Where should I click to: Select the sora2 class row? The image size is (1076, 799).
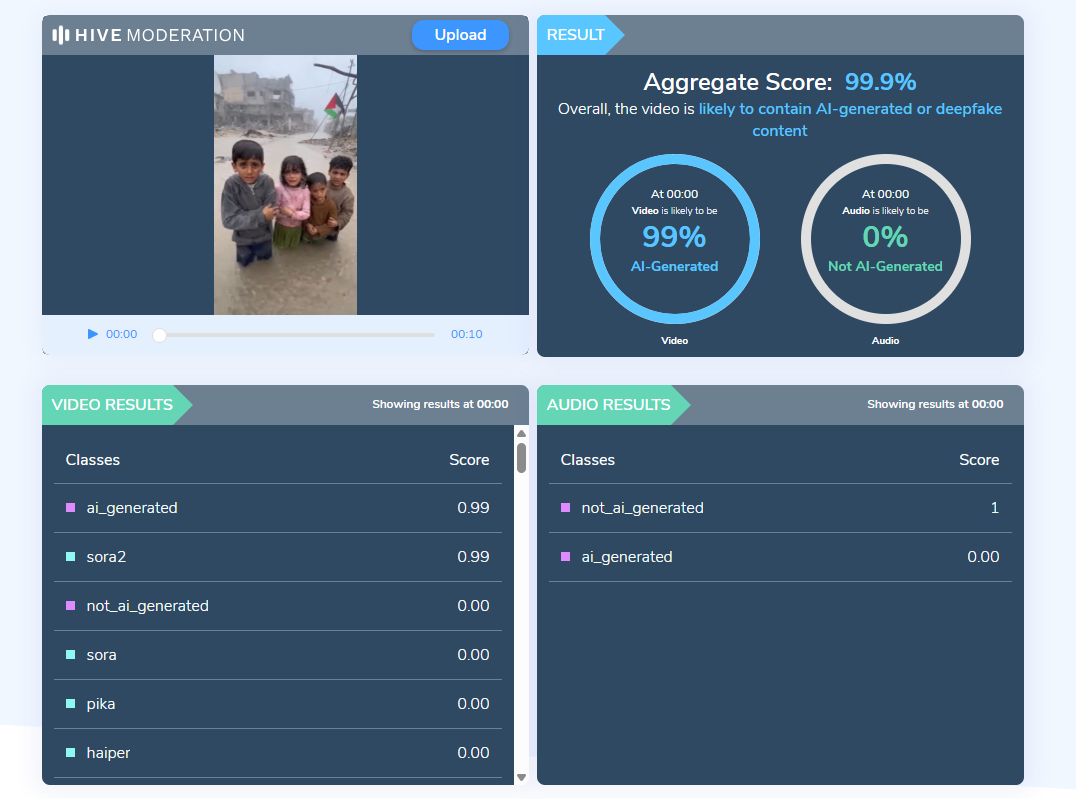point(277,557)
